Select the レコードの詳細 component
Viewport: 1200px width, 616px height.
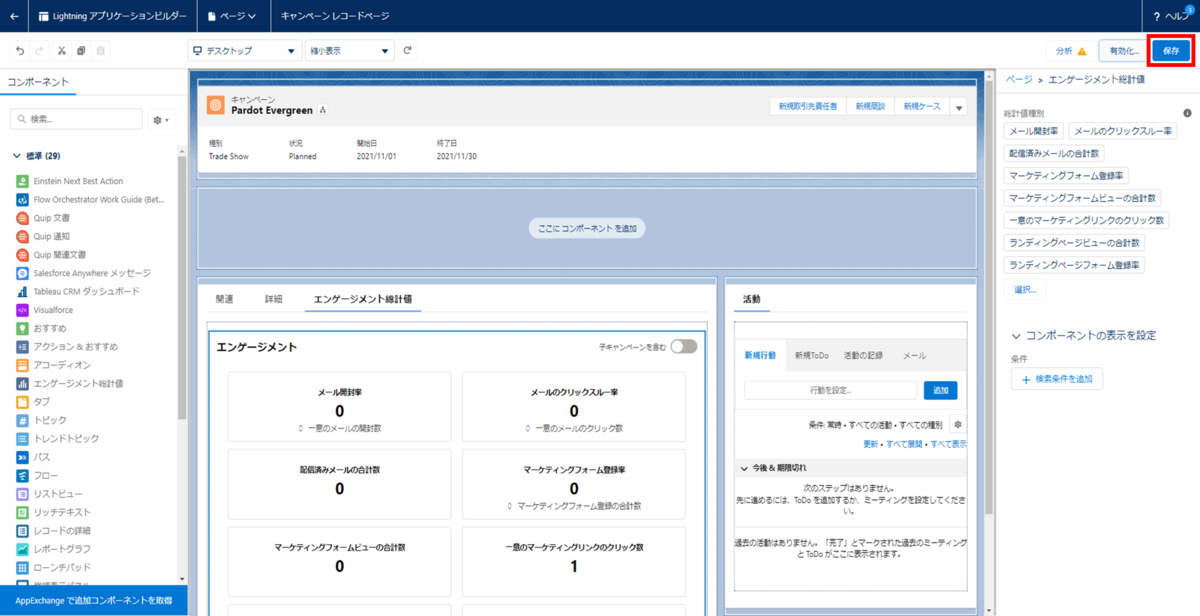click(53, 531)
